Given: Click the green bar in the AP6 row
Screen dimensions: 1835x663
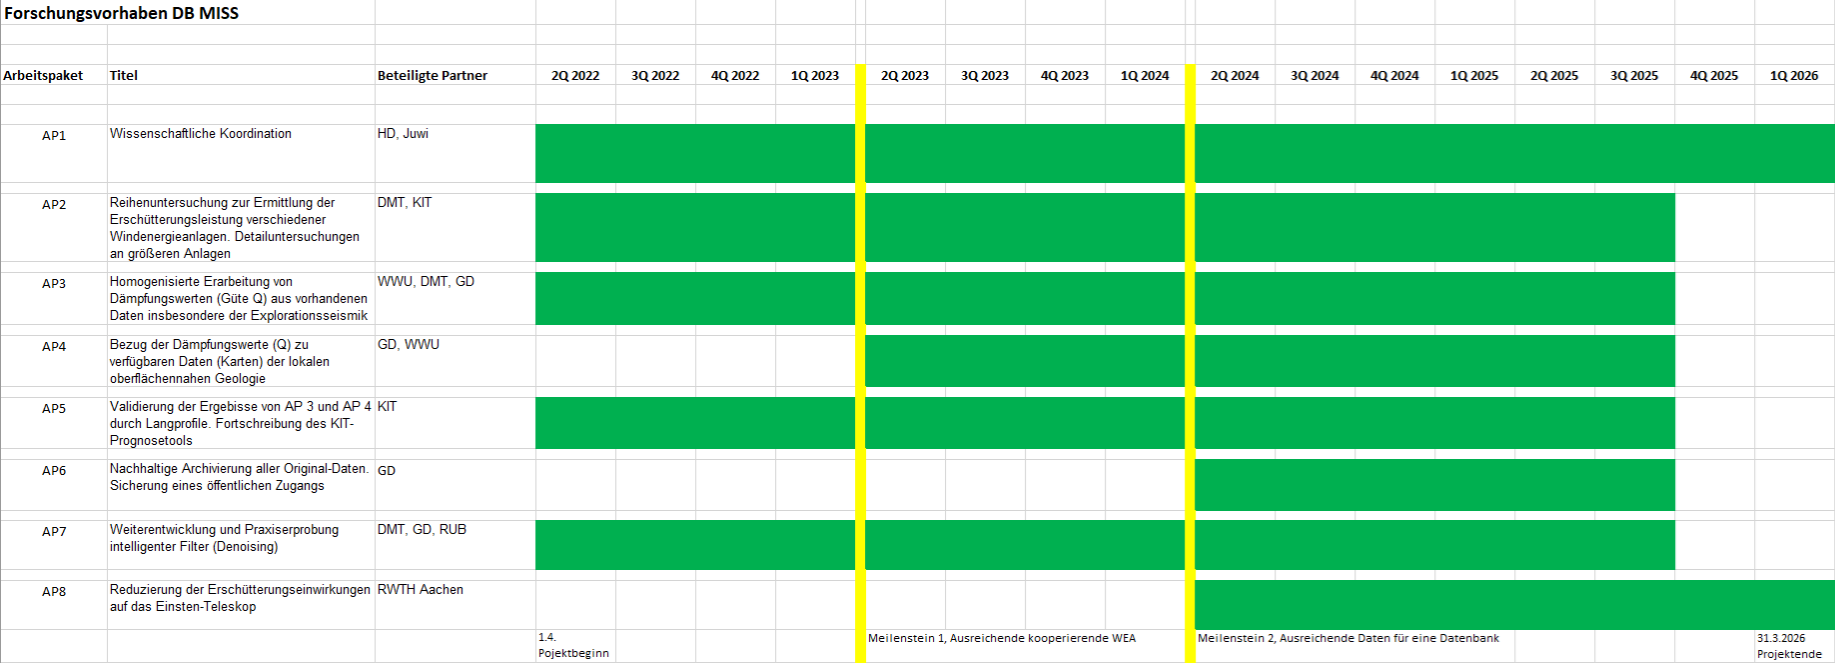Looking at the screenshot, I should [x=1434, y=484].
